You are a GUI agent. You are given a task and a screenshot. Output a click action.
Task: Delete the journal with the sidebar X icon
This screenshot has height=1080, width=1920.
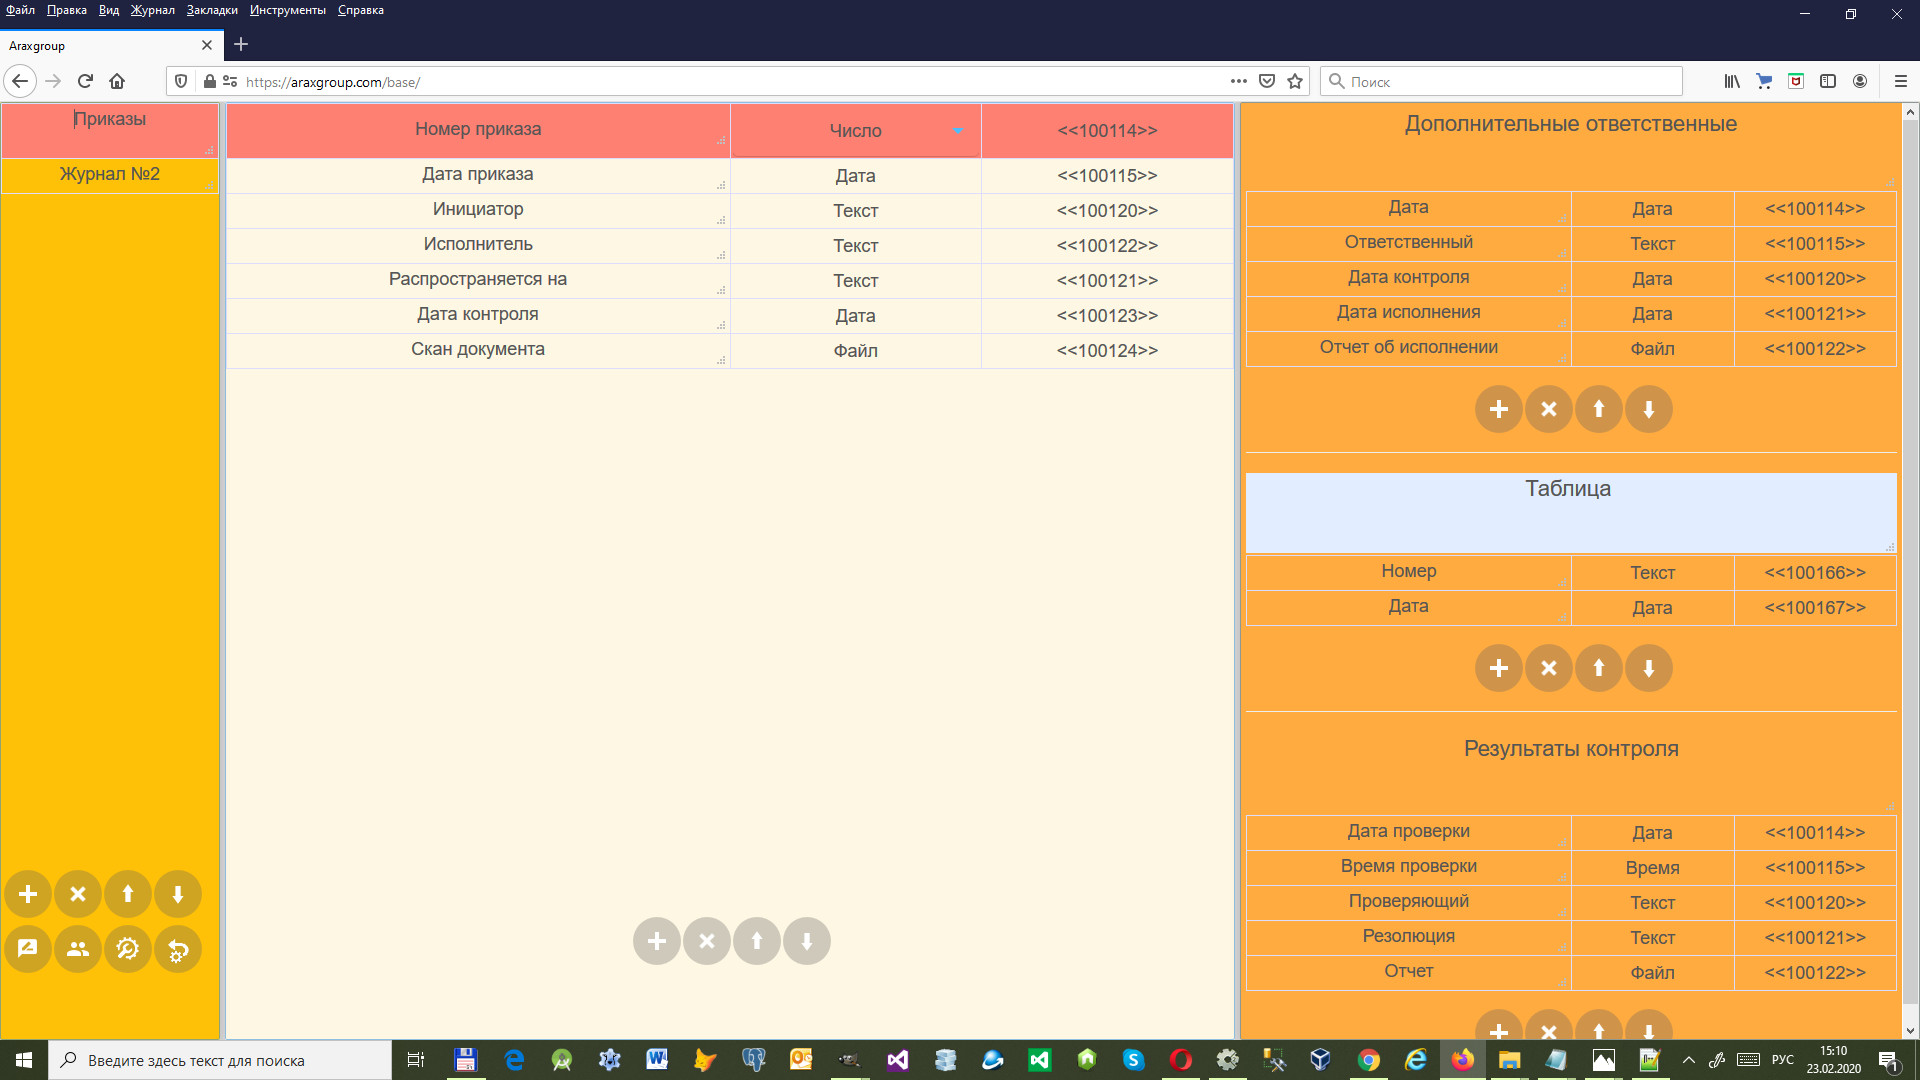[x=78, y=894]
